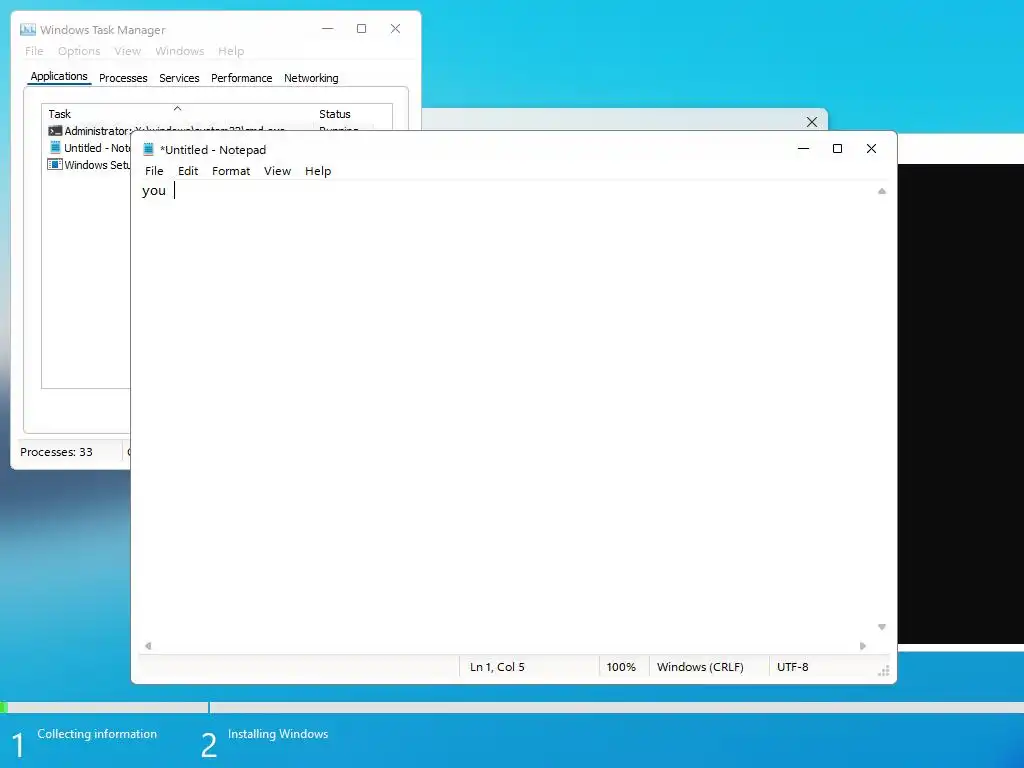Switch to the Performance tab
The height and width of the screenshot is (768, 1024).
[242, 78]
